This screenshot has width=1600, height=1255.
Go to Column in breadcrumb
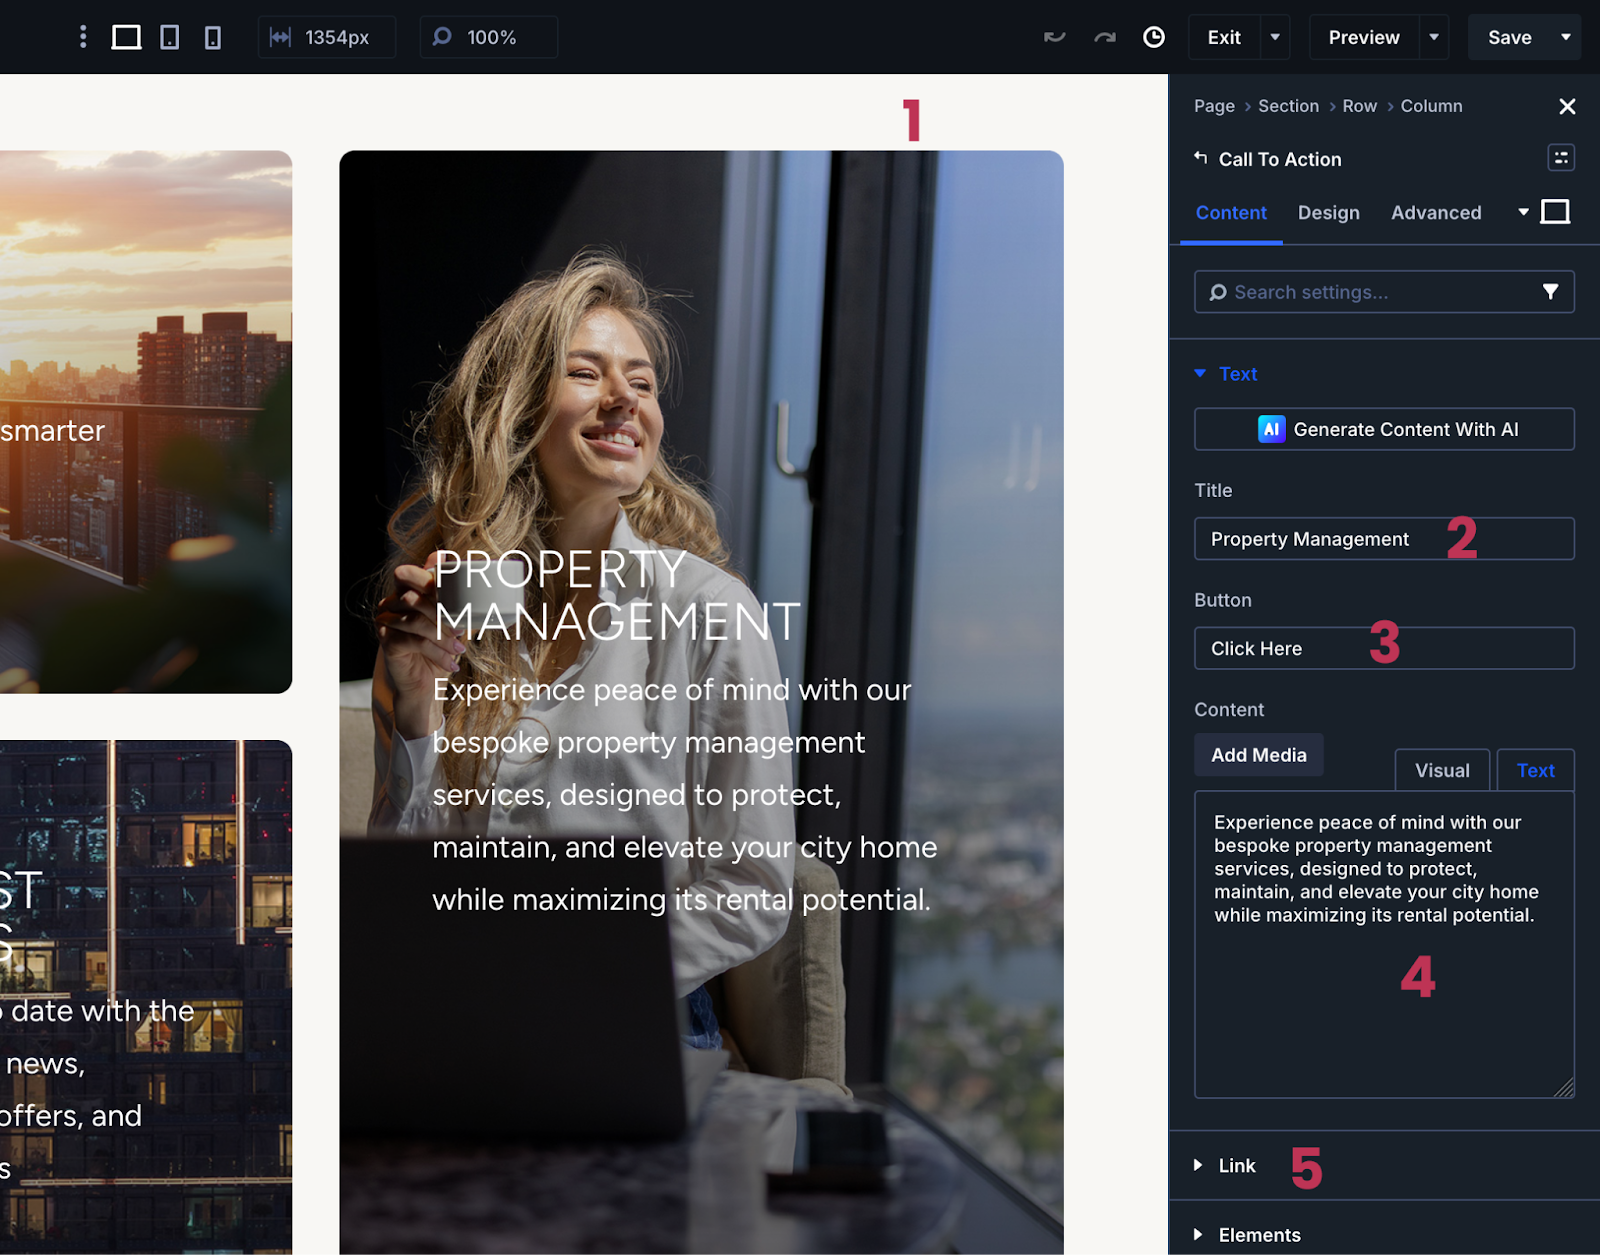click(x=1431, y=106)
